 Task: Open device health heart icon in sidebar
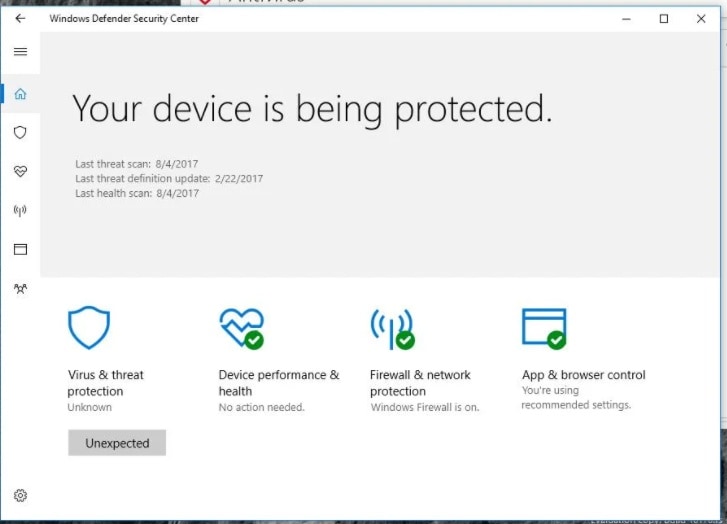tap(20, 171)
